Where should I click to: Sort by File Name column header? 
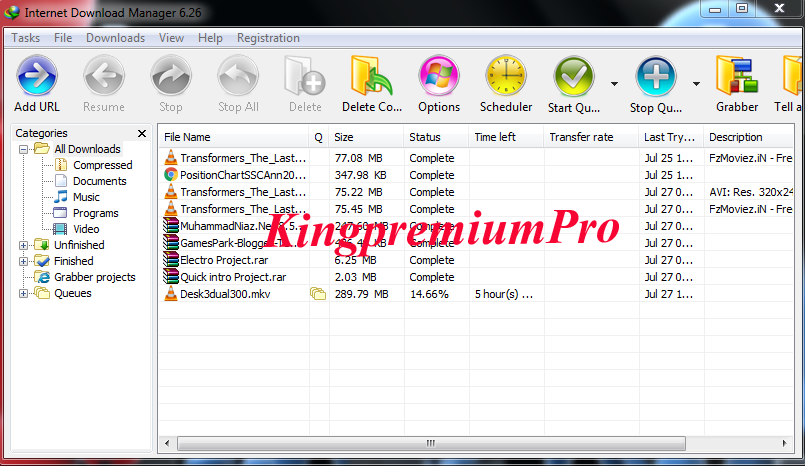(234, 137)
